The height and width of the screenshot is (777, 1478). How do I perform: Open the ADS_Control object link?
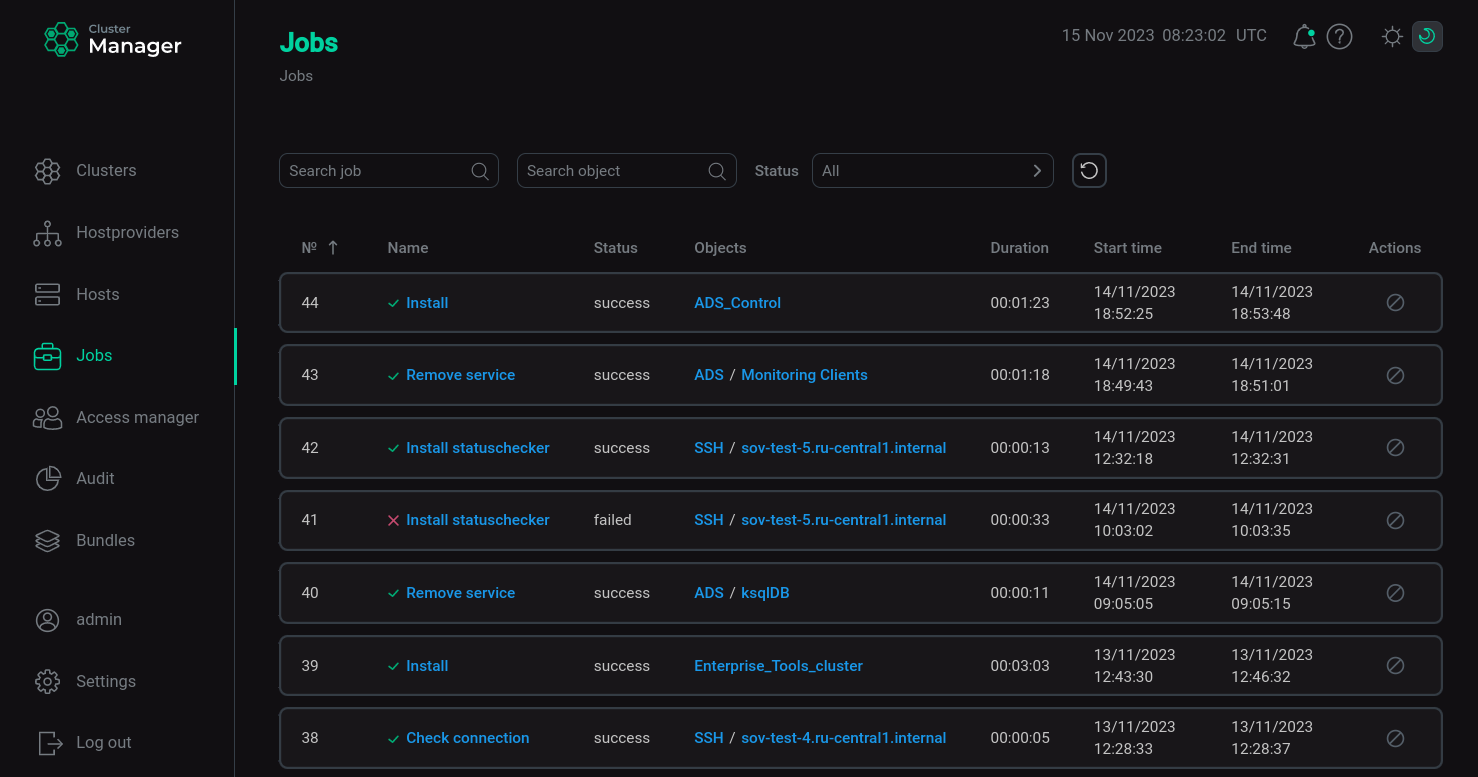tap(737, 303)
